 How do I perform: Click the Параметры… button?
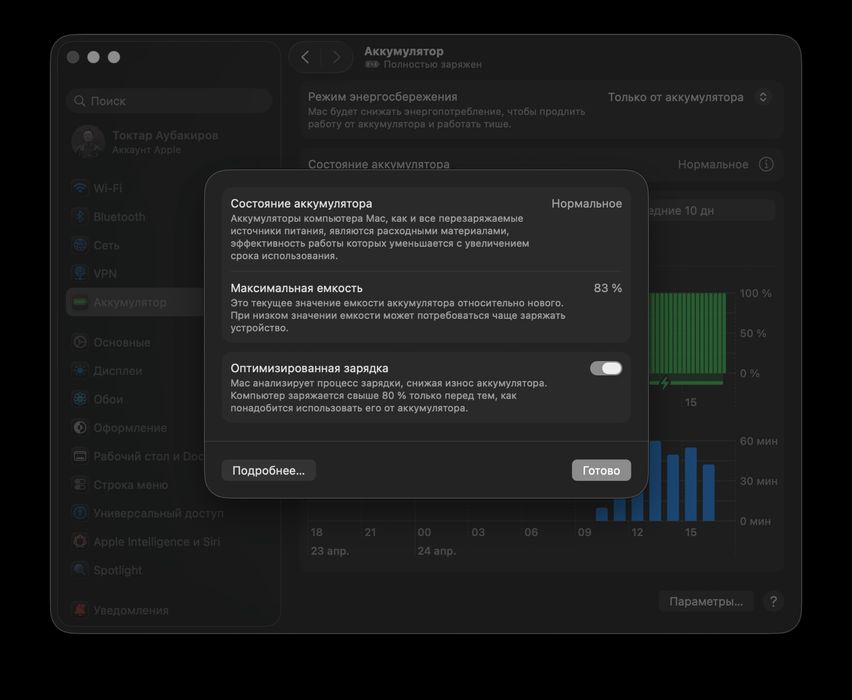coord(706,602)
